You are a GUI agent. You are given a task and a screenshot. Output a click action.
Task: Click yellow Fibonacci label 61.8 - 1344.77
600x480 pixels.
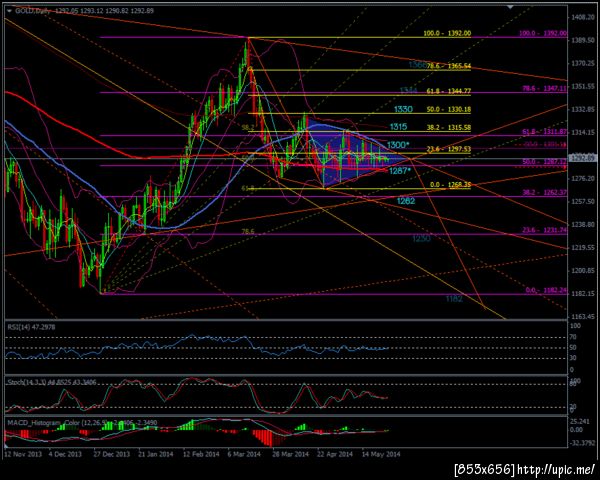pos(449,91)
